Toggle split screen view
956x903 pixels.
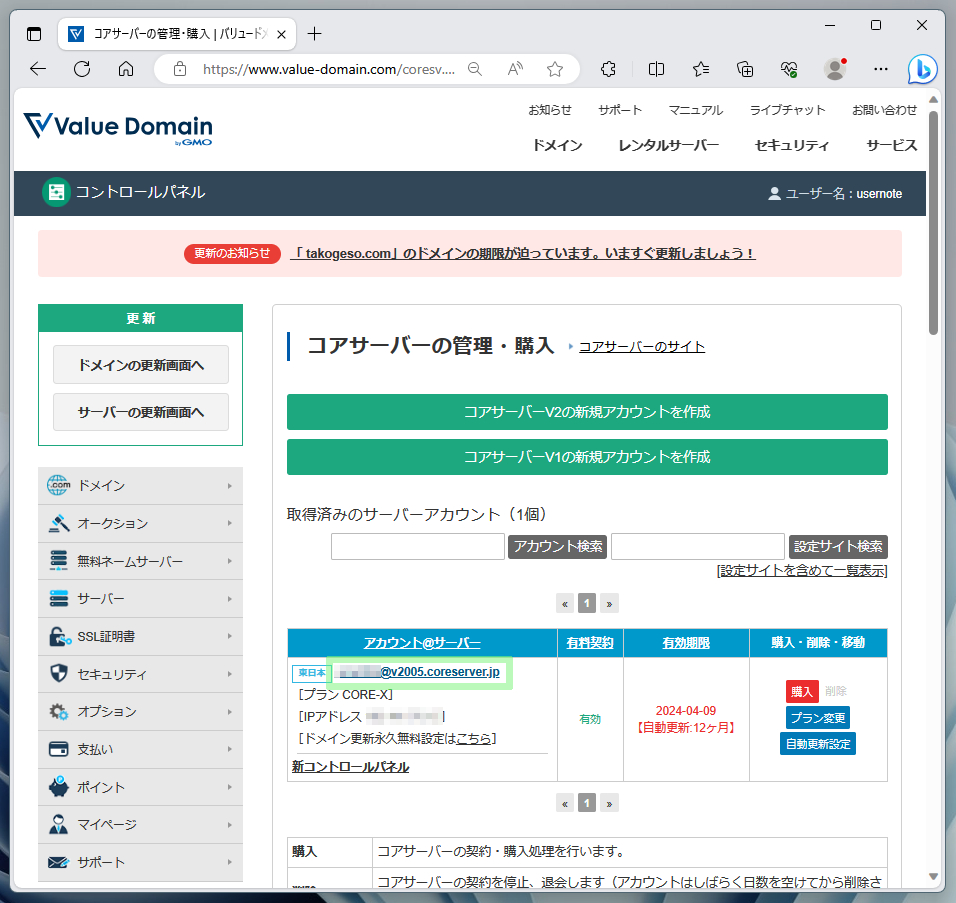[x=657, y=69]
